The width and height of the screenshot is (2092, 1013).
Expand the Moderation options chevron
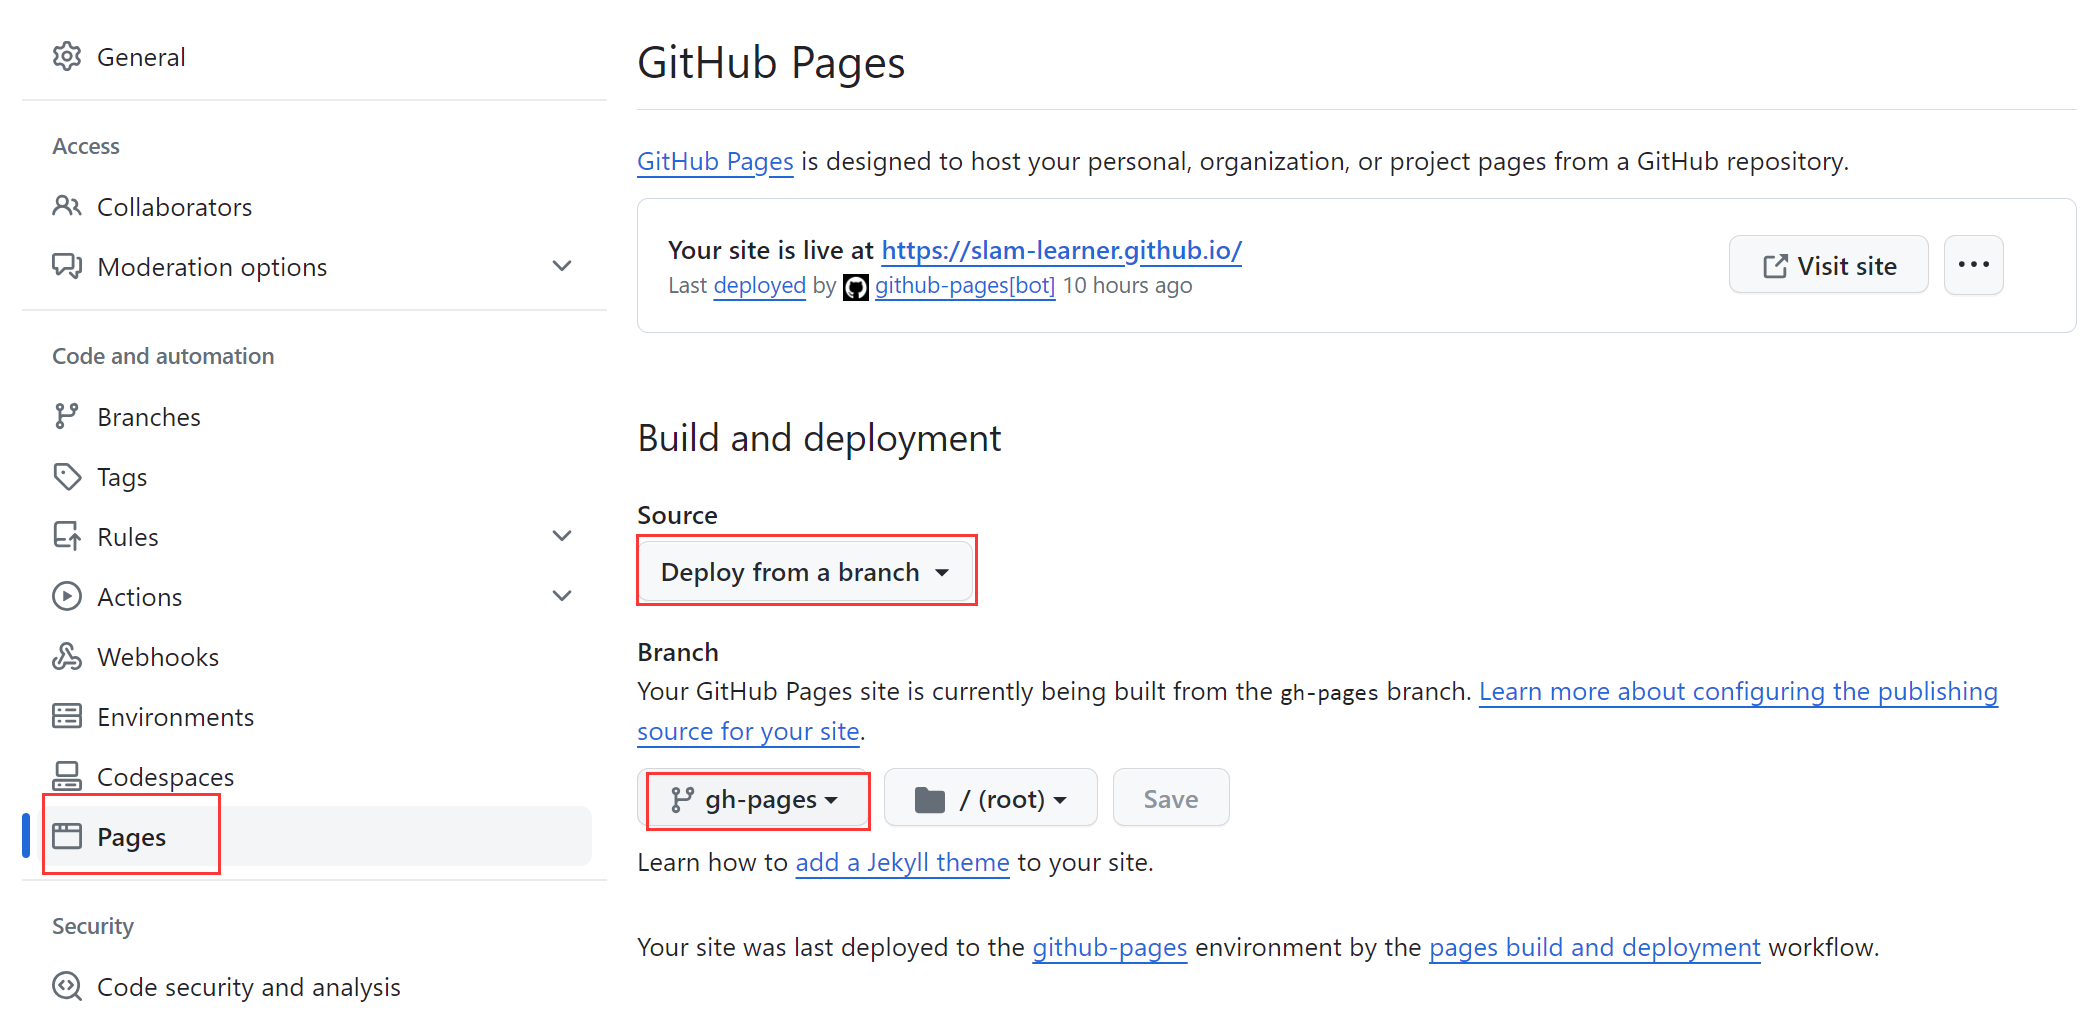pos(562,266)
